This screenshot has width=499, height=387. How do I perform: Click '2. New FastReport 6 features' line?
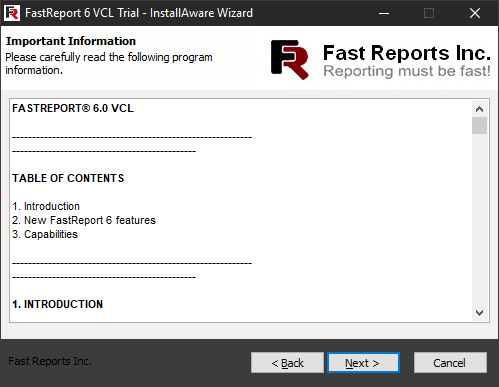84,220
